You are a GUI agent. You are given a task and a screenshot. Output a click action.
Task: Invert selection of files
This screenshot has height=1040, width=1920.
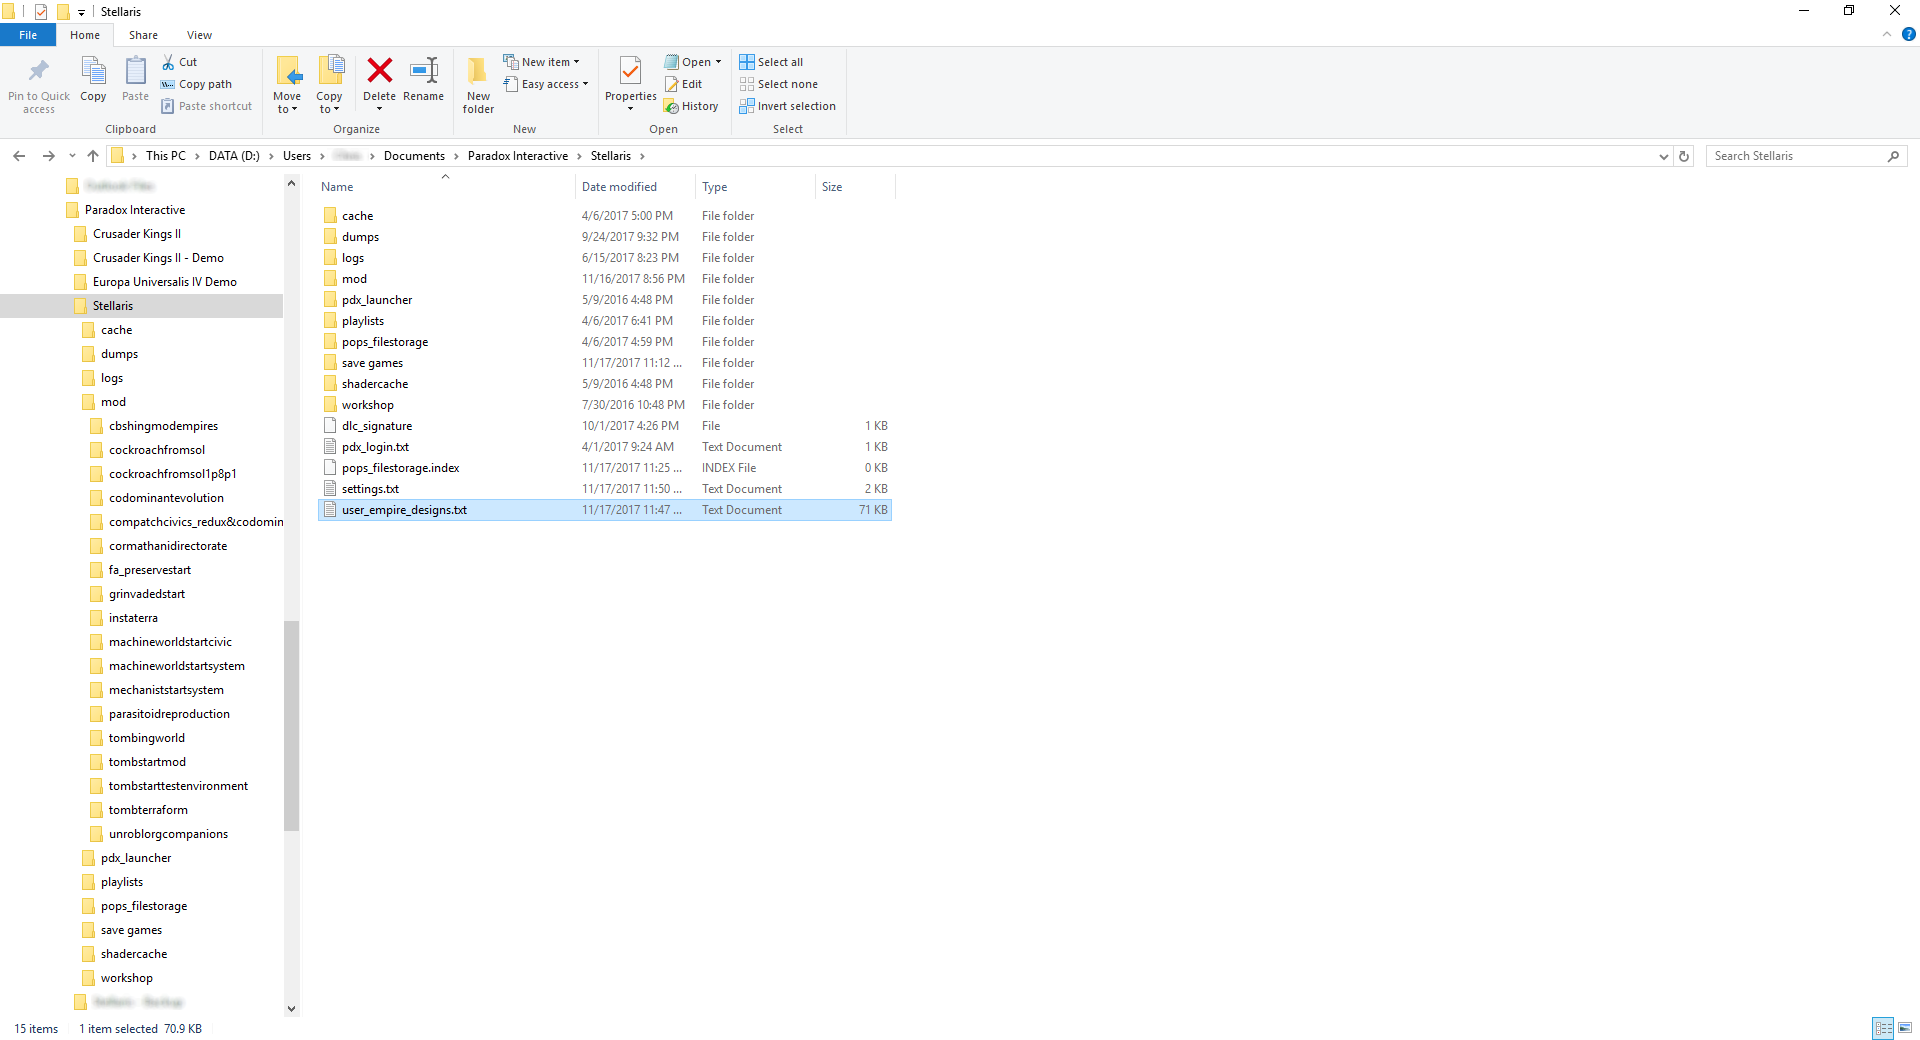click(788, 106)
